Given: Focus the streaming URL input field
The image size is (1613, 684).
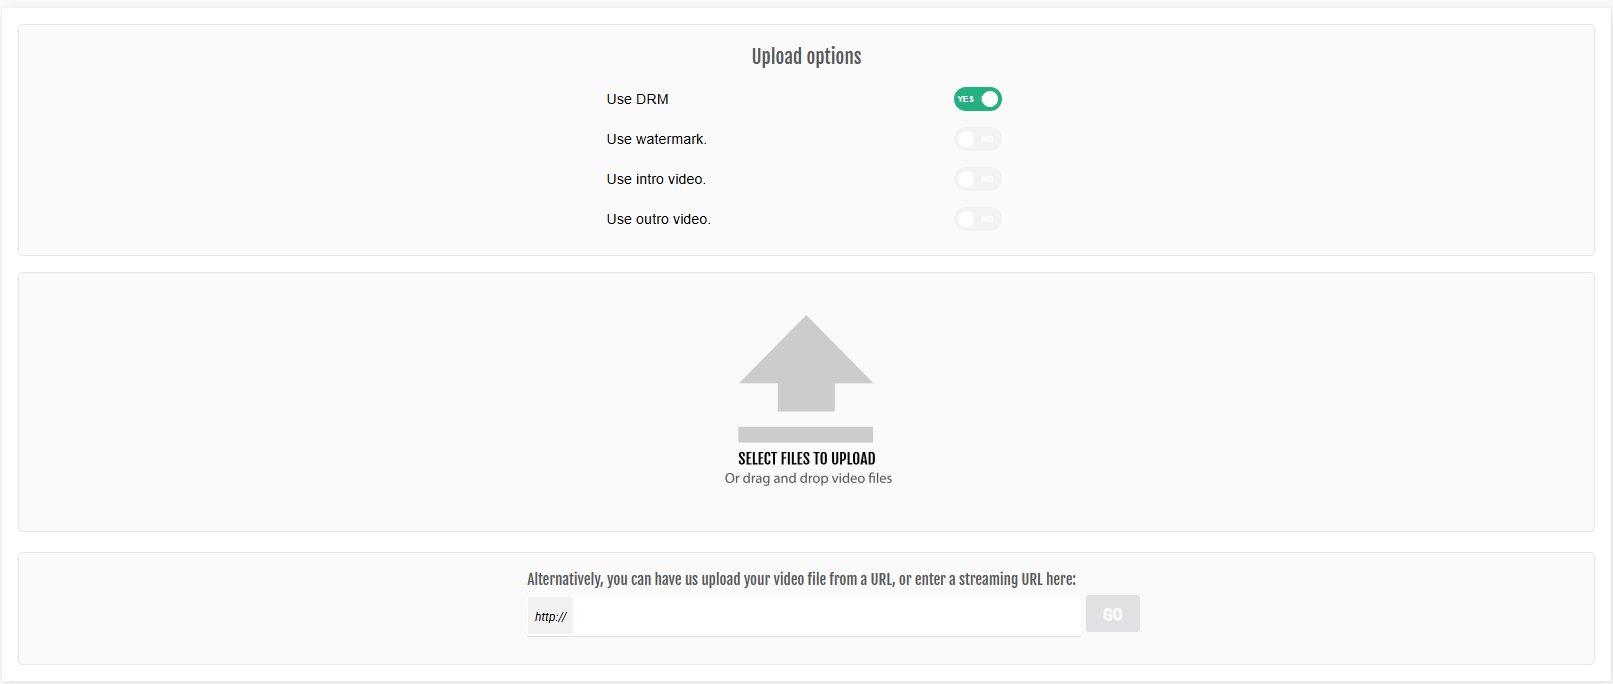Looking at the screenshot, I should click(827, 616).
